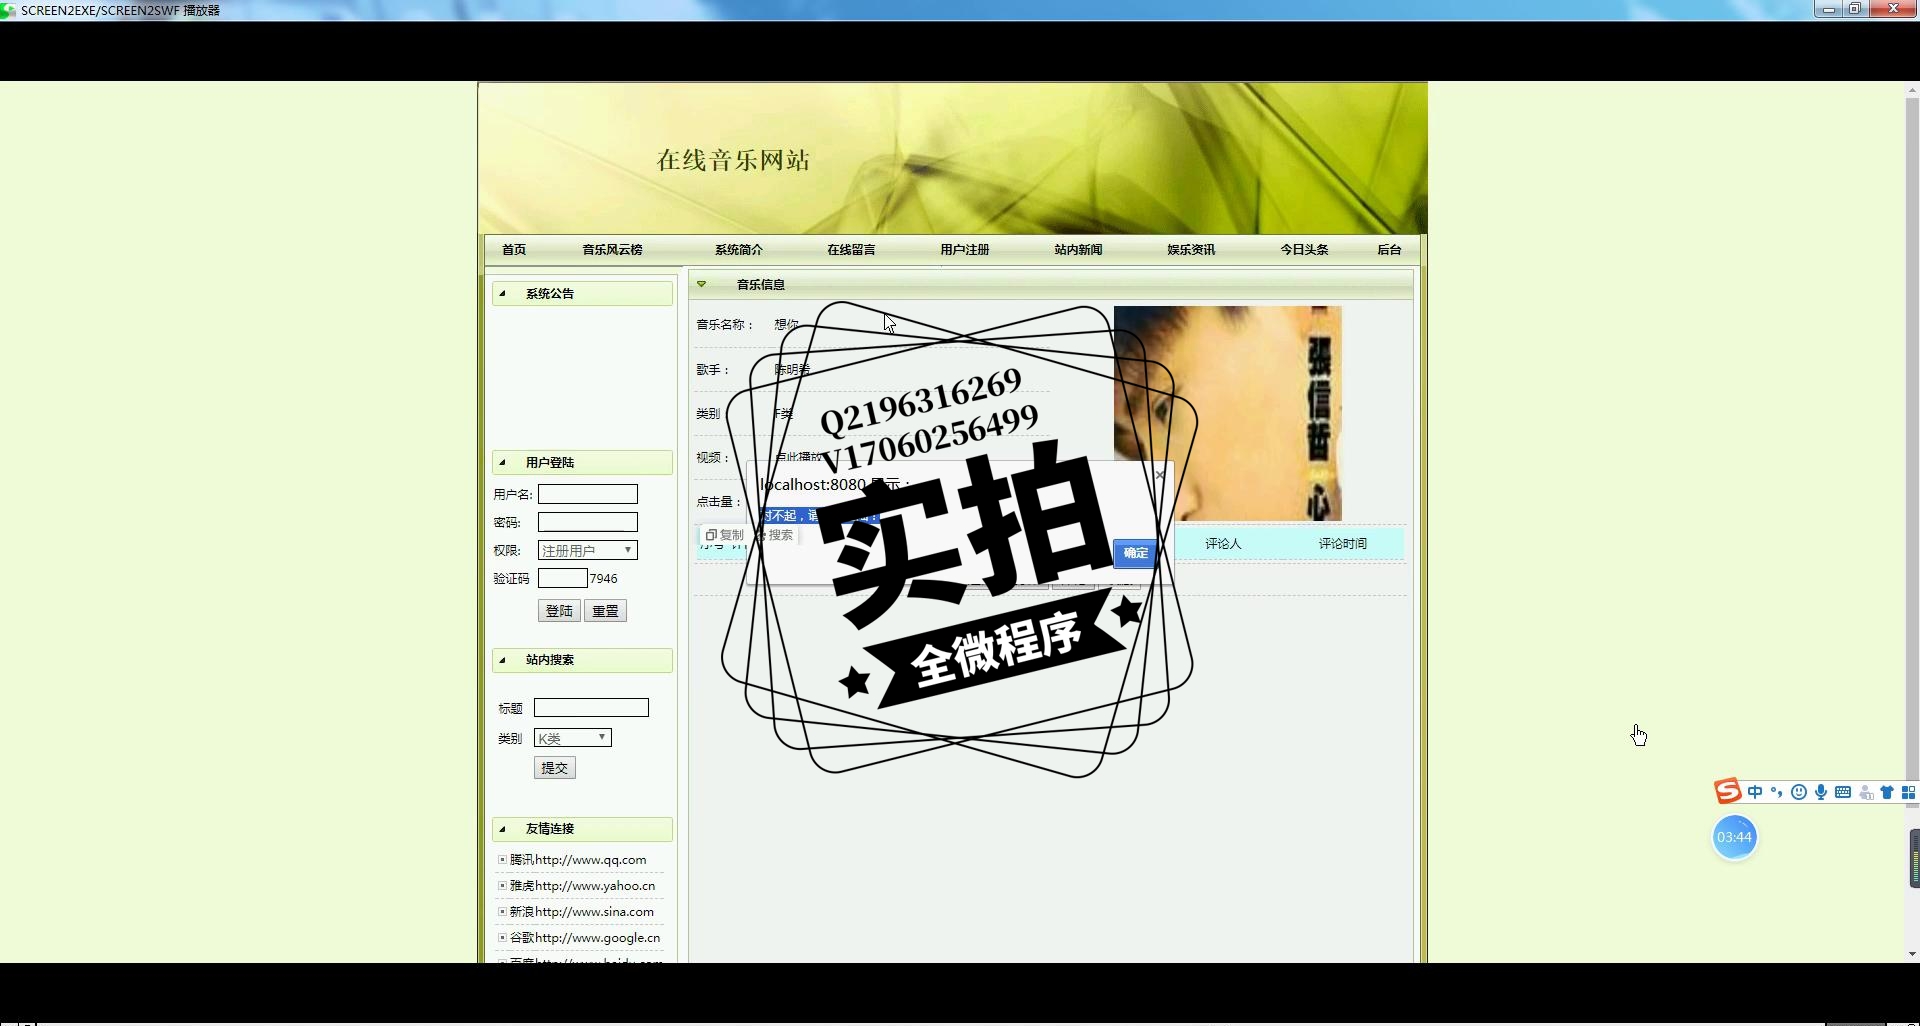Click the page scrollbar up arrow
The height and width of the screenshot is (1026, 1920).
[x=1912, y=91]
